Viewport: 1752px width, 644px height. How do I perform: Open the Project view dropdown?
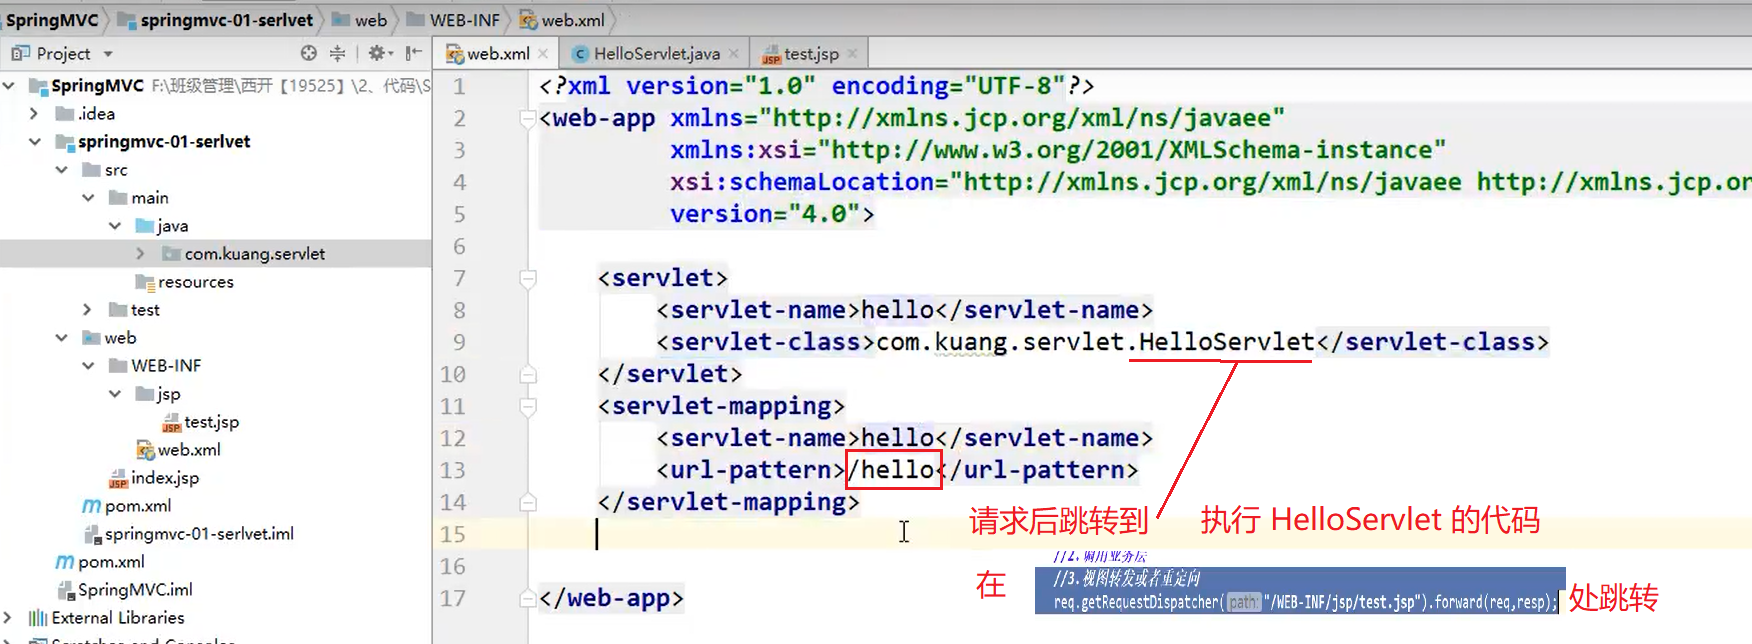(108, 54)
